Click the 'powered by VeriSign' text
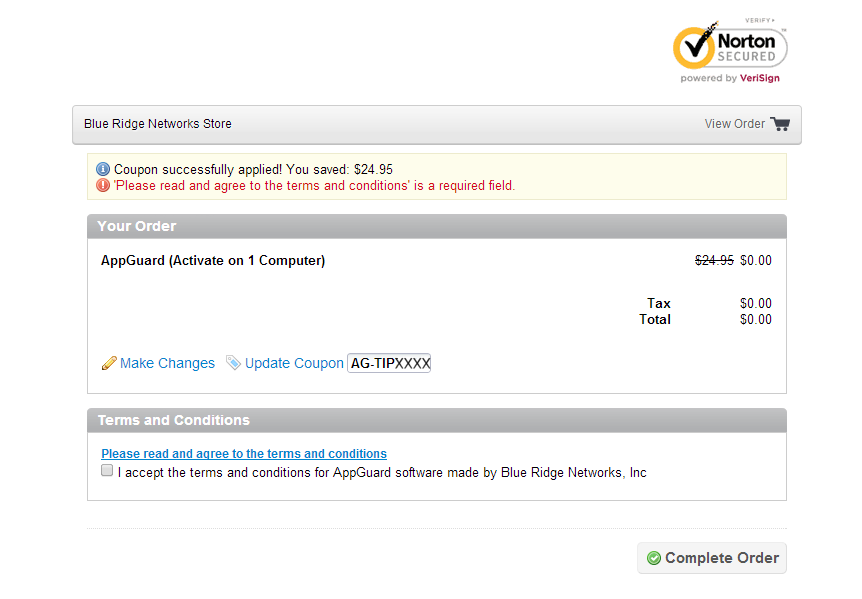 (x=730, y=78)
